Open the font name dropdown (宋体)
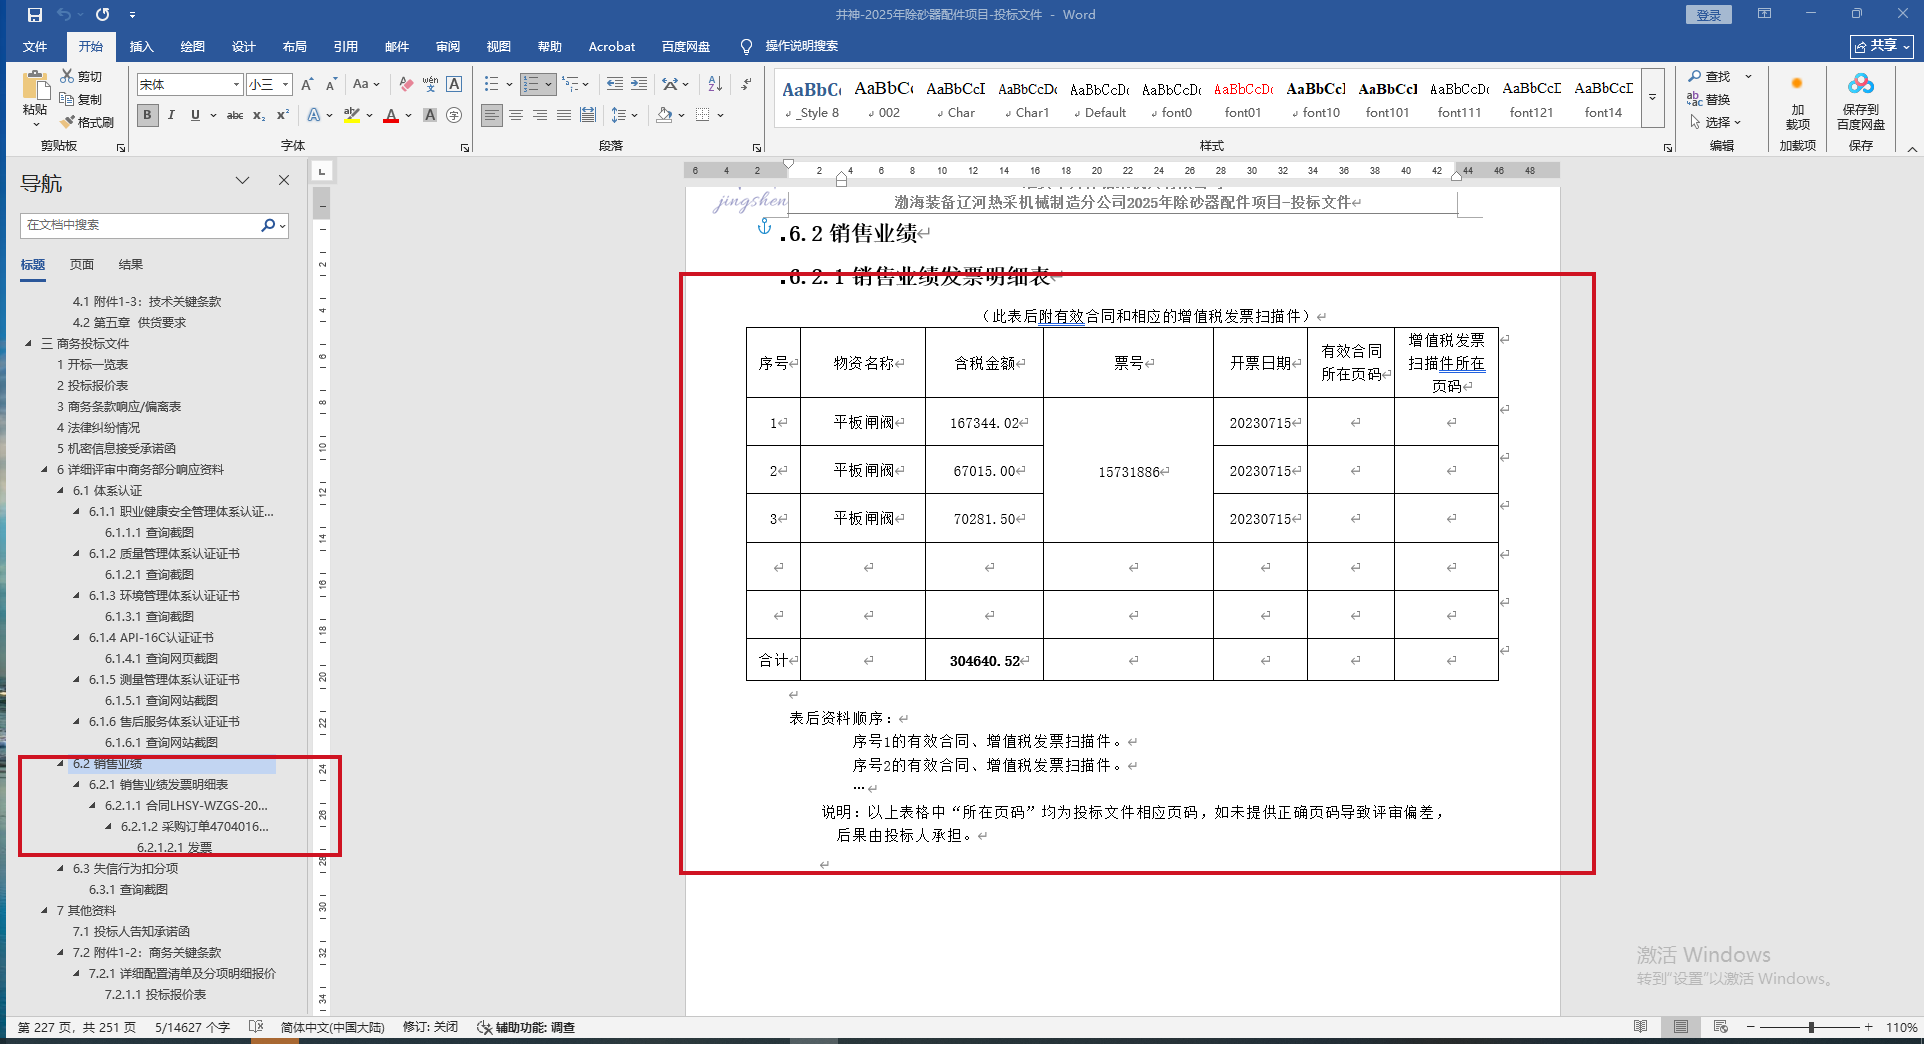The width and height of the screenshot is (1924, 1044). click(236, 85)
